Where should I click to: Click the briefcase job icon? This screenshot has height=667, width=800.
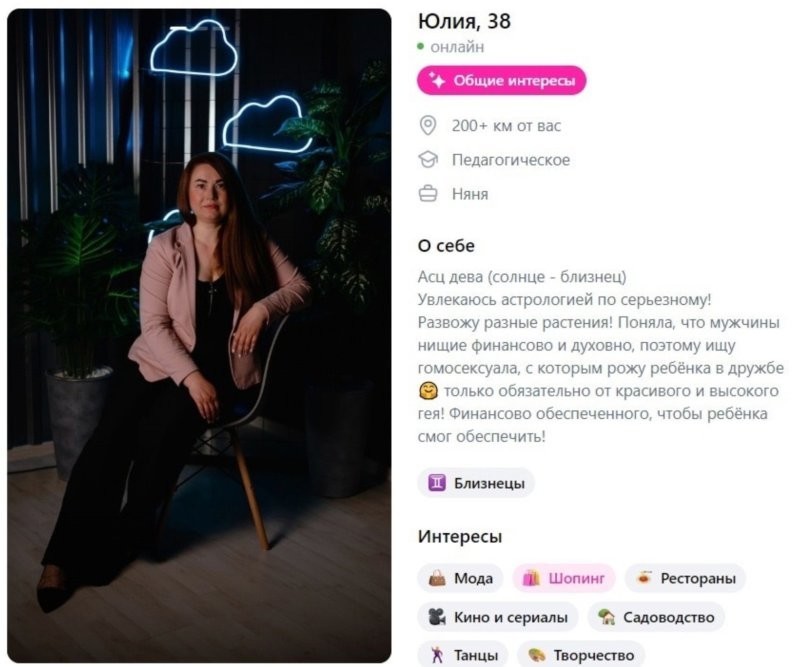tap(428, 194)
